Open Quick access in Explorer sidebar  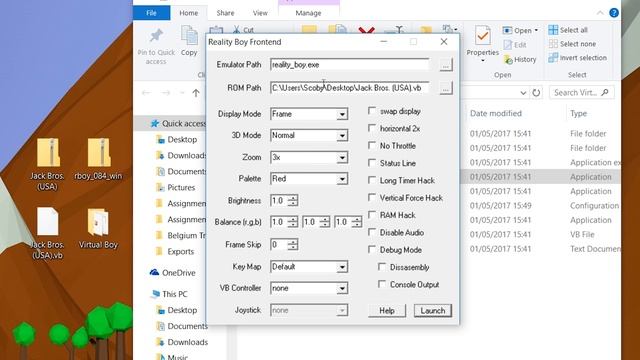tap(178, 123)
